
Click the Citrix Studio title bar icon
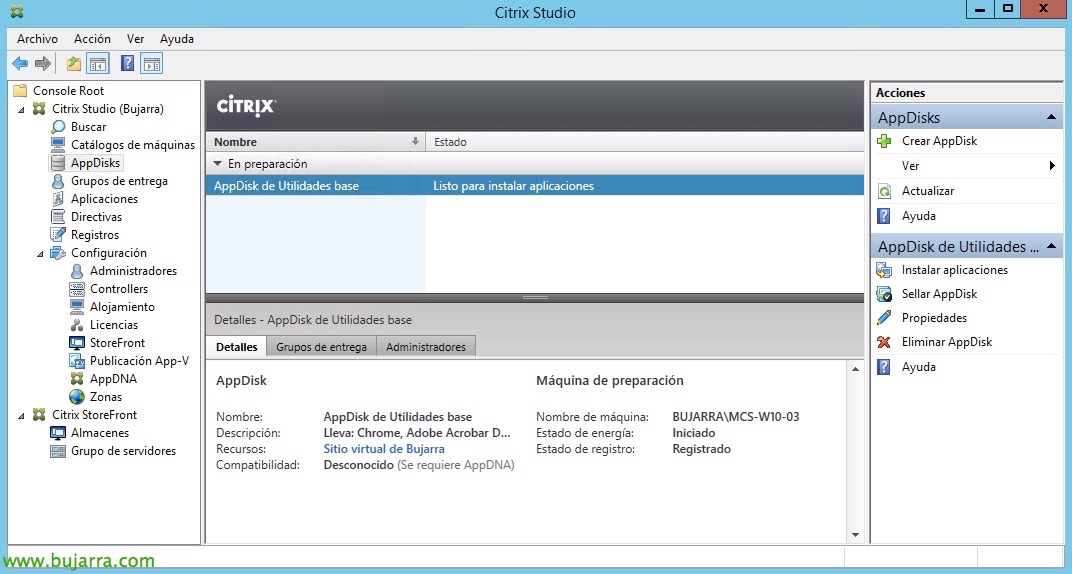(x=17, y=12)
